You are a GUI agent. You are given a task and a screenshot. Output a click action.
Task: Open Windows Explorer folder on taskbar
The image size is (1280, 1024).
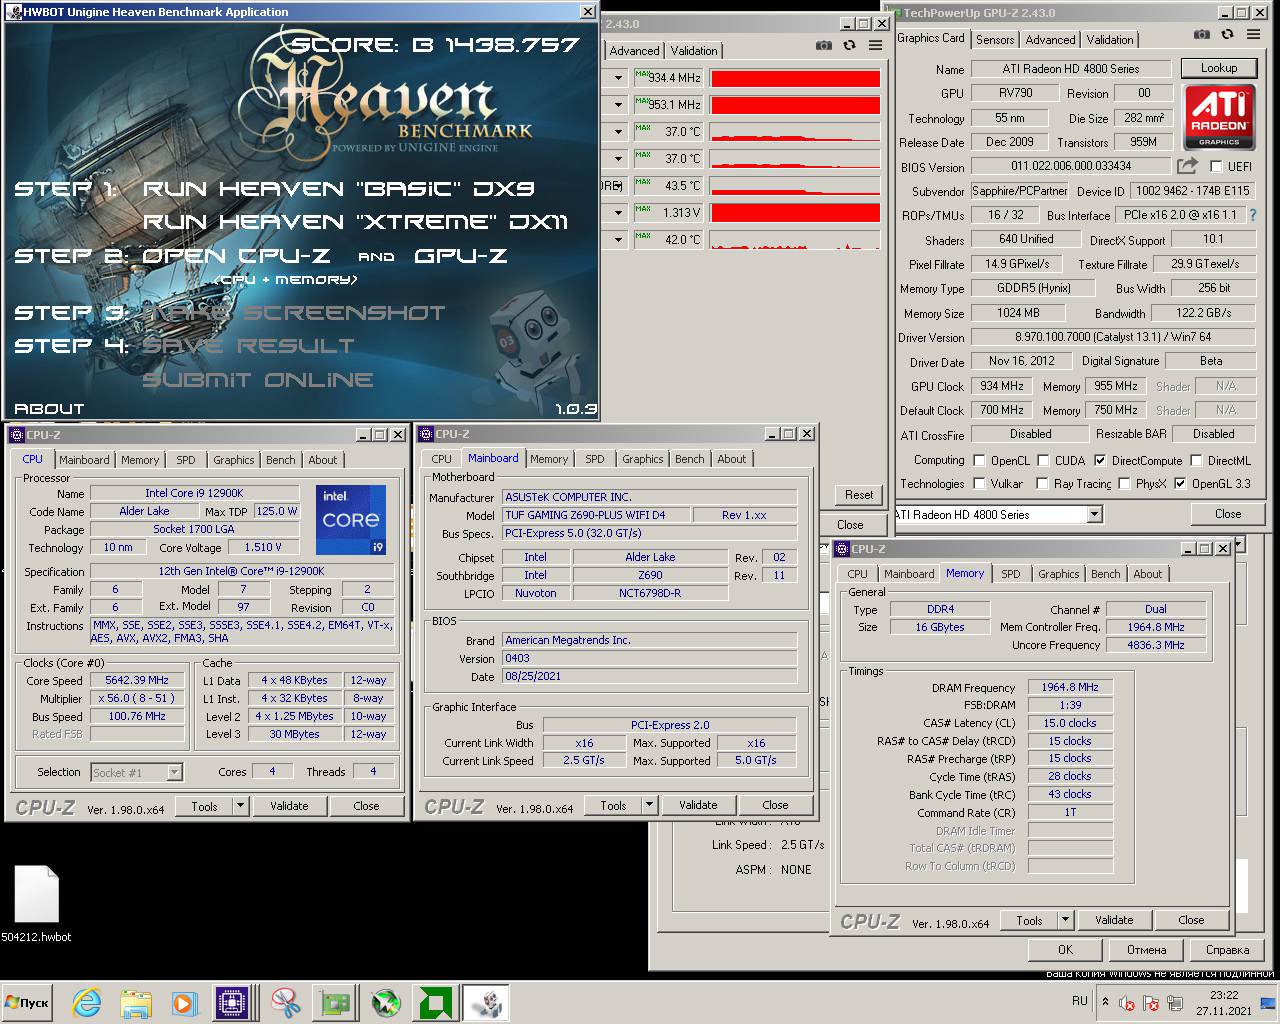136,1003
